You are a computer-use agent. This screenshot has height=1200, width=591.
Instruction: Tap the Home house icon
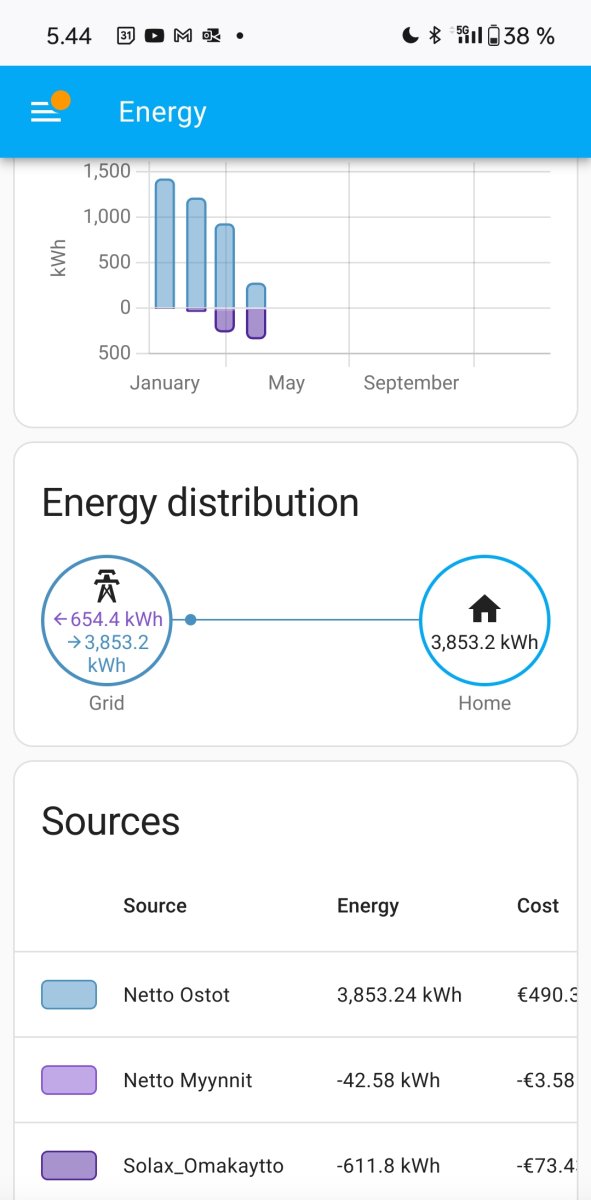484,609
